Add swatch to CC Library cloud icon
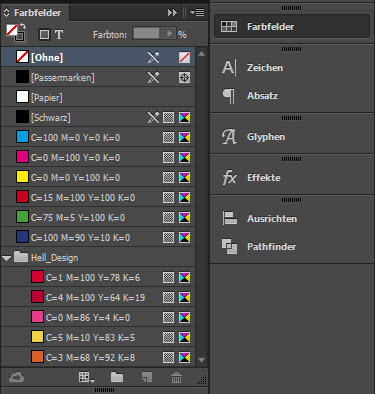 (x=16, y=377)
